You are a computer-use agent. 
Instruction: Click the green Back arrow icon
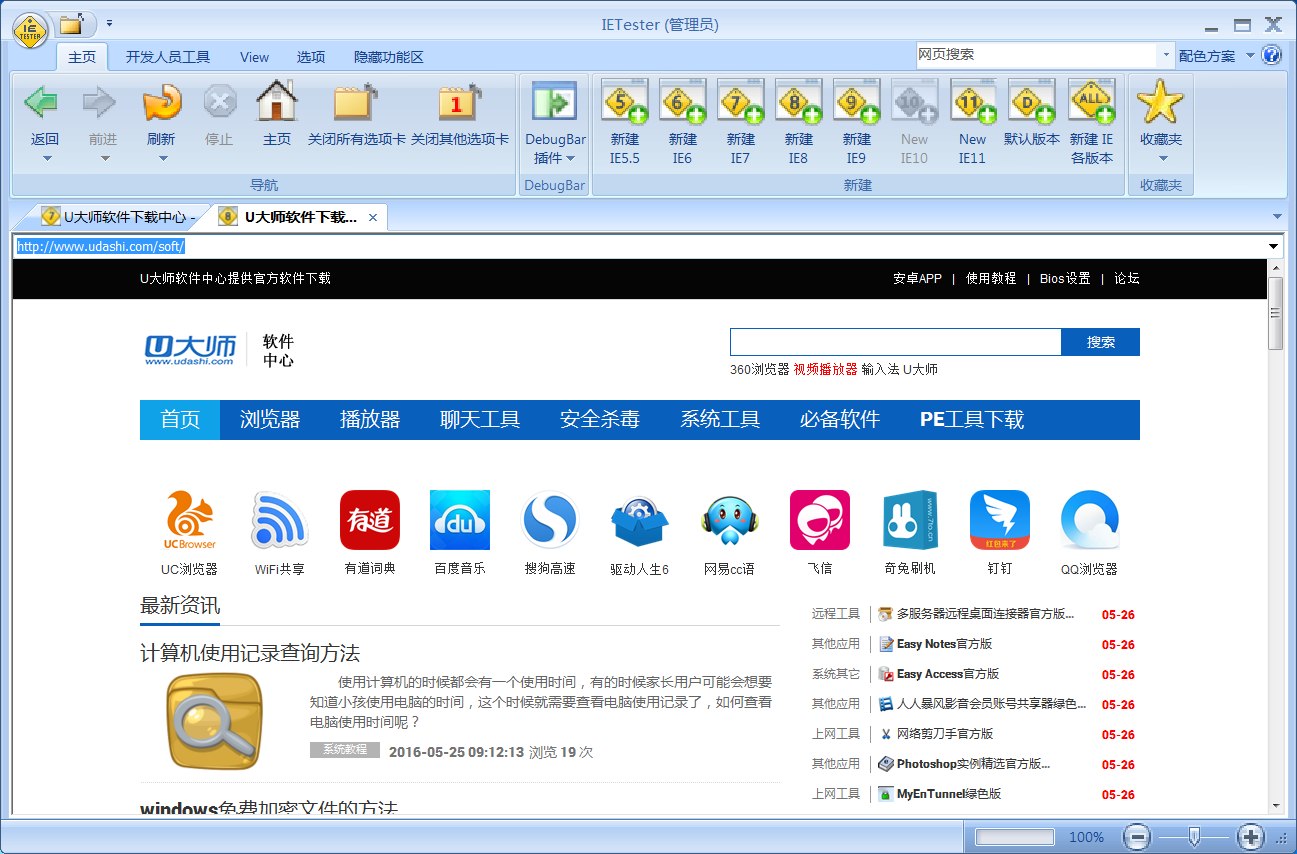click(x=42, y=102)
